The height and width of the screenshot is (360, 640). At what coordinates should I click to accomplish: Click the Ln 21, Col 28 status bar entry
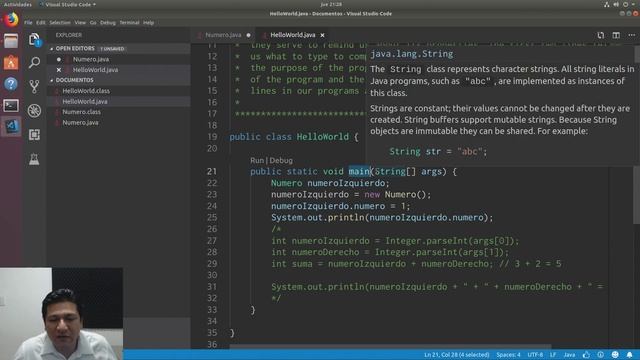click(x=456, y=355)
